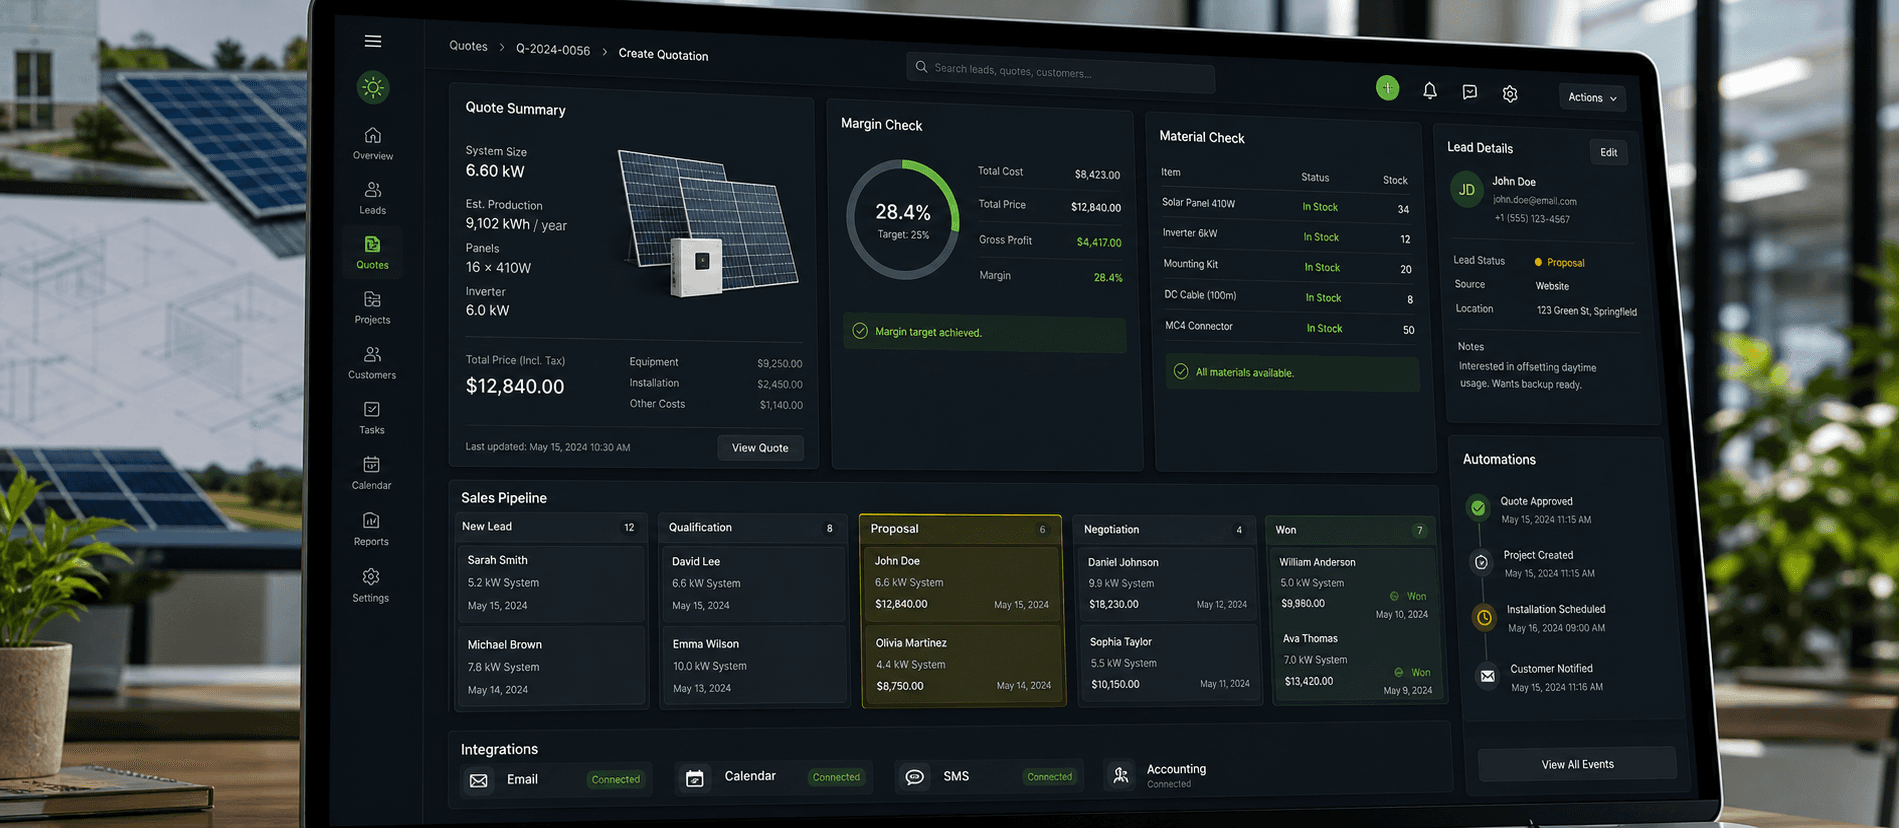This screenshot has width=1899, height=828.
Task: Select Quotes in the sidebar
Action: coord(372,253)
